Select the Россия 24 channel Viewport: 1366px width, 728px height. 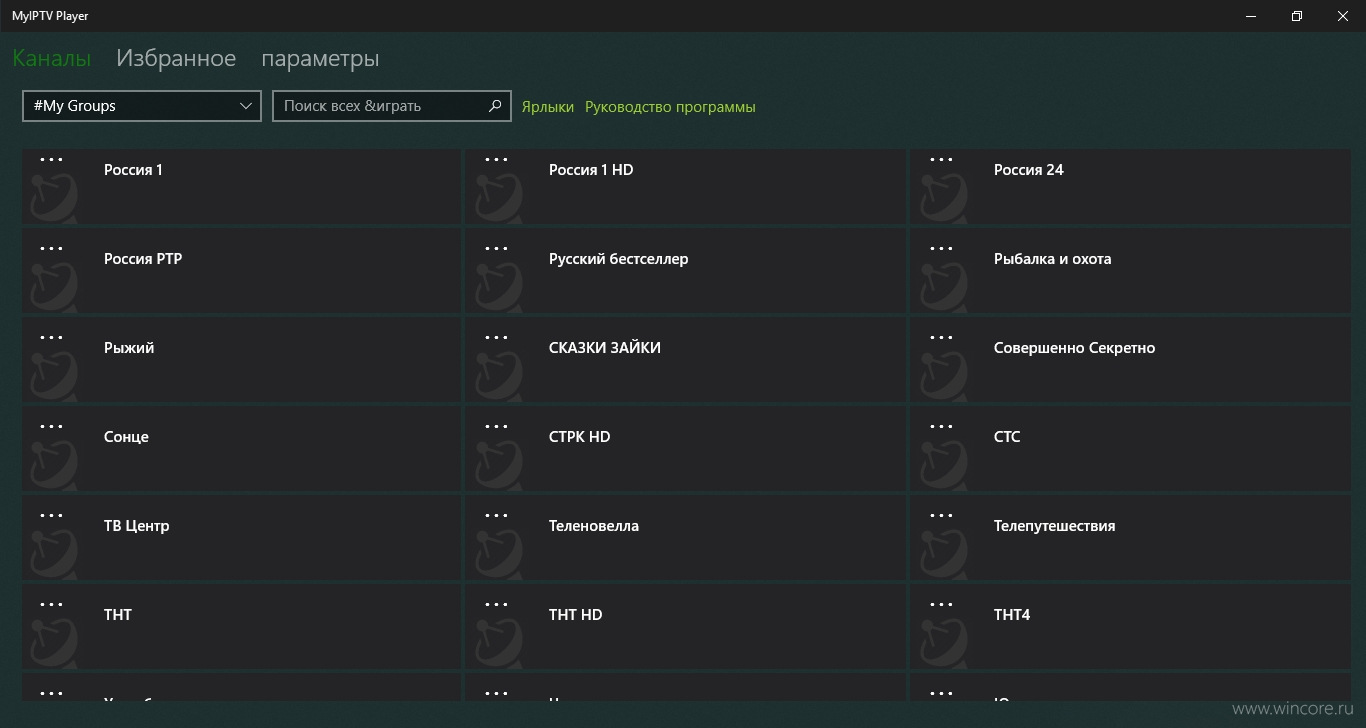click(1131, 186)
